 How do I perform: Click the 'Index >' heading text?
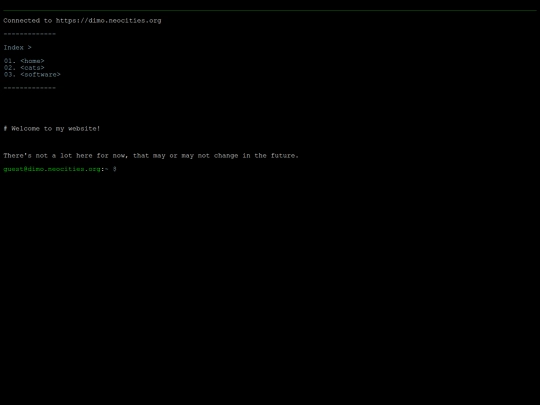tap(18, 48)
